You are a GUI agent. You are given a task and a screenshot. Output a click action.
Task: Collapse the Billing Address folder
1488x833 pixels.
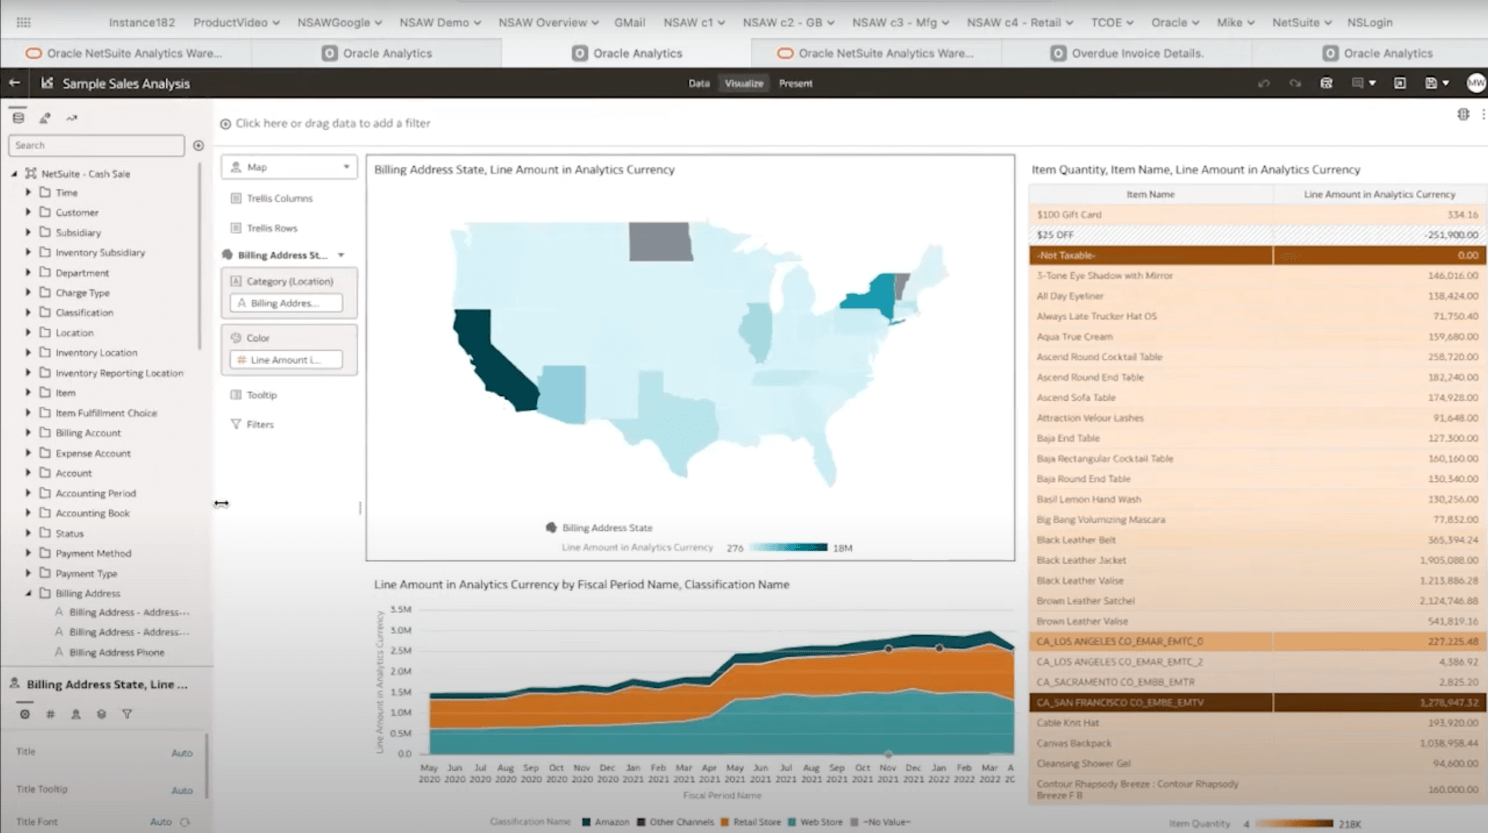pos(28,593)
